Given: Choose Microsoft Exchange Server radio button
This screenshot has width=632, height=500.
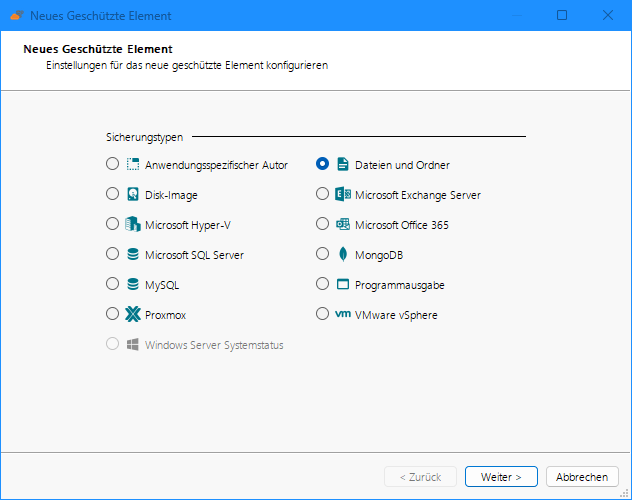Looking at the screenshot, I should click(x=322, y=194).
